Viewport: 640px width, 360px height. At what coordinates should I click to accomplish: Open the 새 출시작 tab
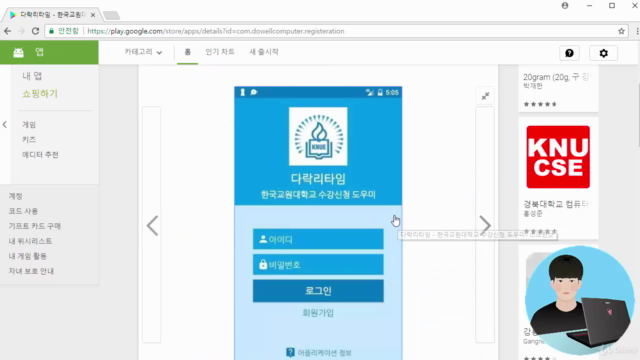pos(264,52)
